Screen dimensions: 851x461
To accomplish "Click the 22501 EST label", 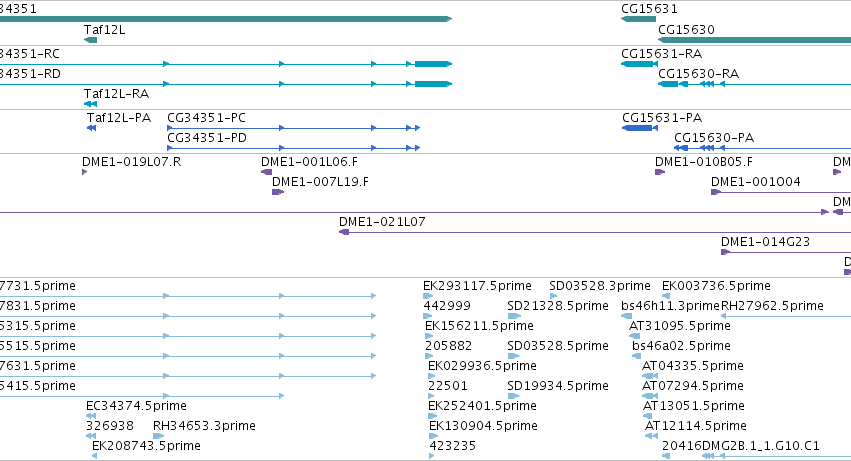I will 448,387.
